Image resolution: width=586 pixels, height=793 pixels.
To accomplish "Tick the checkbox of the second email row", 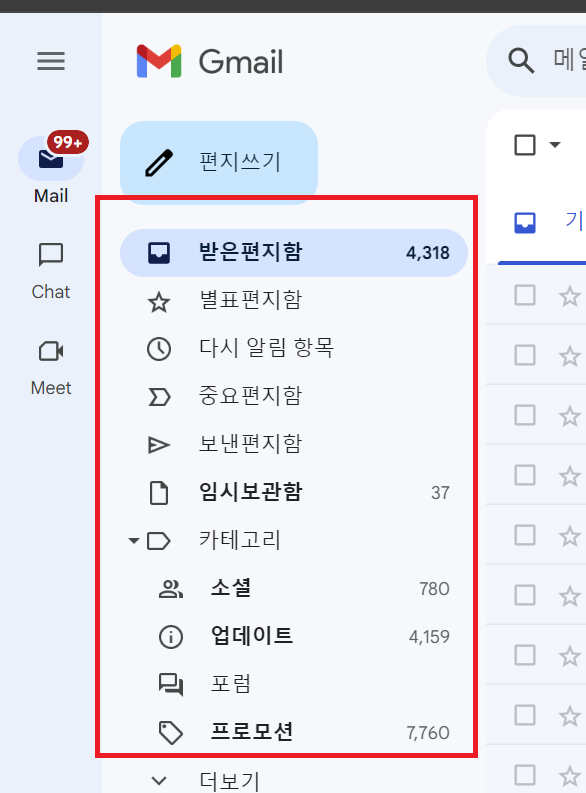I will coord(525,356).
